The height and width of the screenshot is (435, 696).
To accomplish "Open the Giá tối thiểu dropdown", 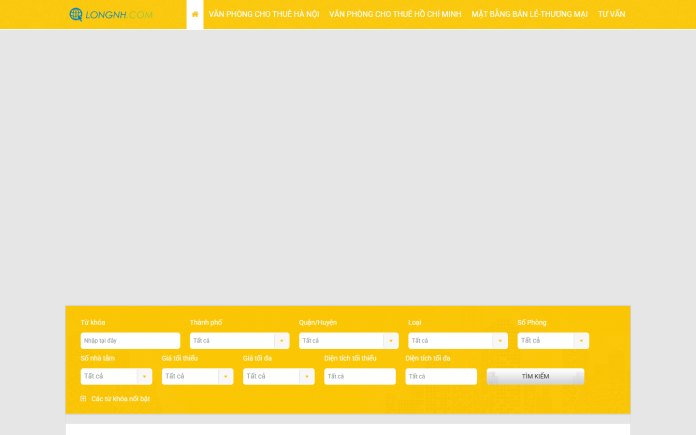I will click(198, 376).
